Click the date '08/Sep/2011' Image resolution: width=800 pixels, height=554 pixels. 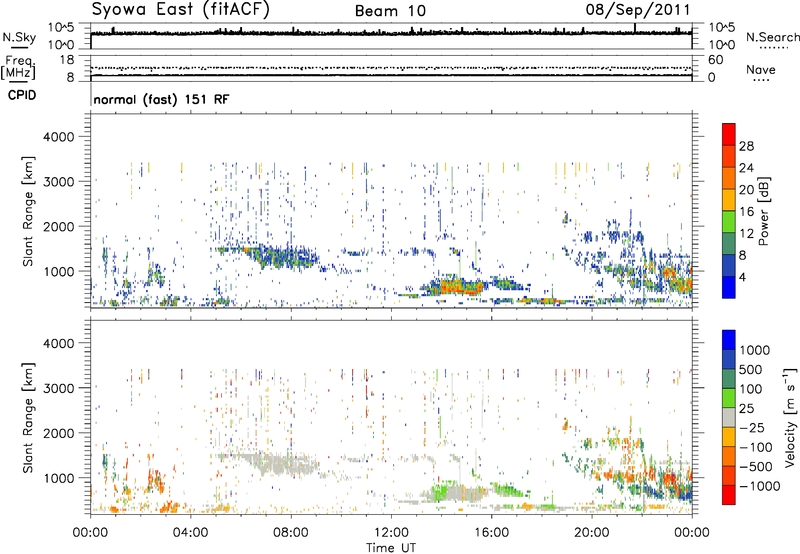tap(638, 10)
